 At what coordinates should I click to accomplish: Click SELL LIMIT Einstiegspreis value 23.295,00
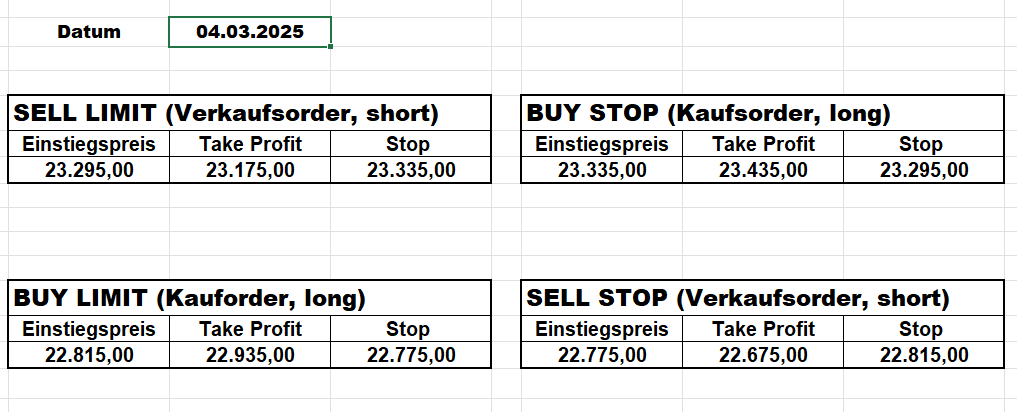click(x=89, y=170)
